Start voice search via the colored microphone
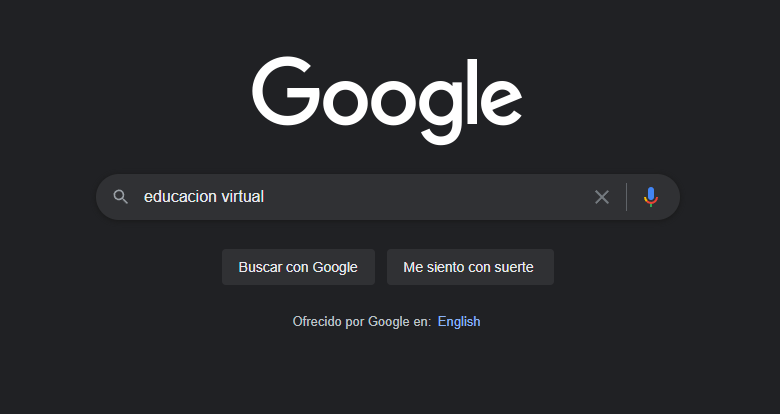The width and height of the screenshot is (780, 414). (x=651, y=197)
